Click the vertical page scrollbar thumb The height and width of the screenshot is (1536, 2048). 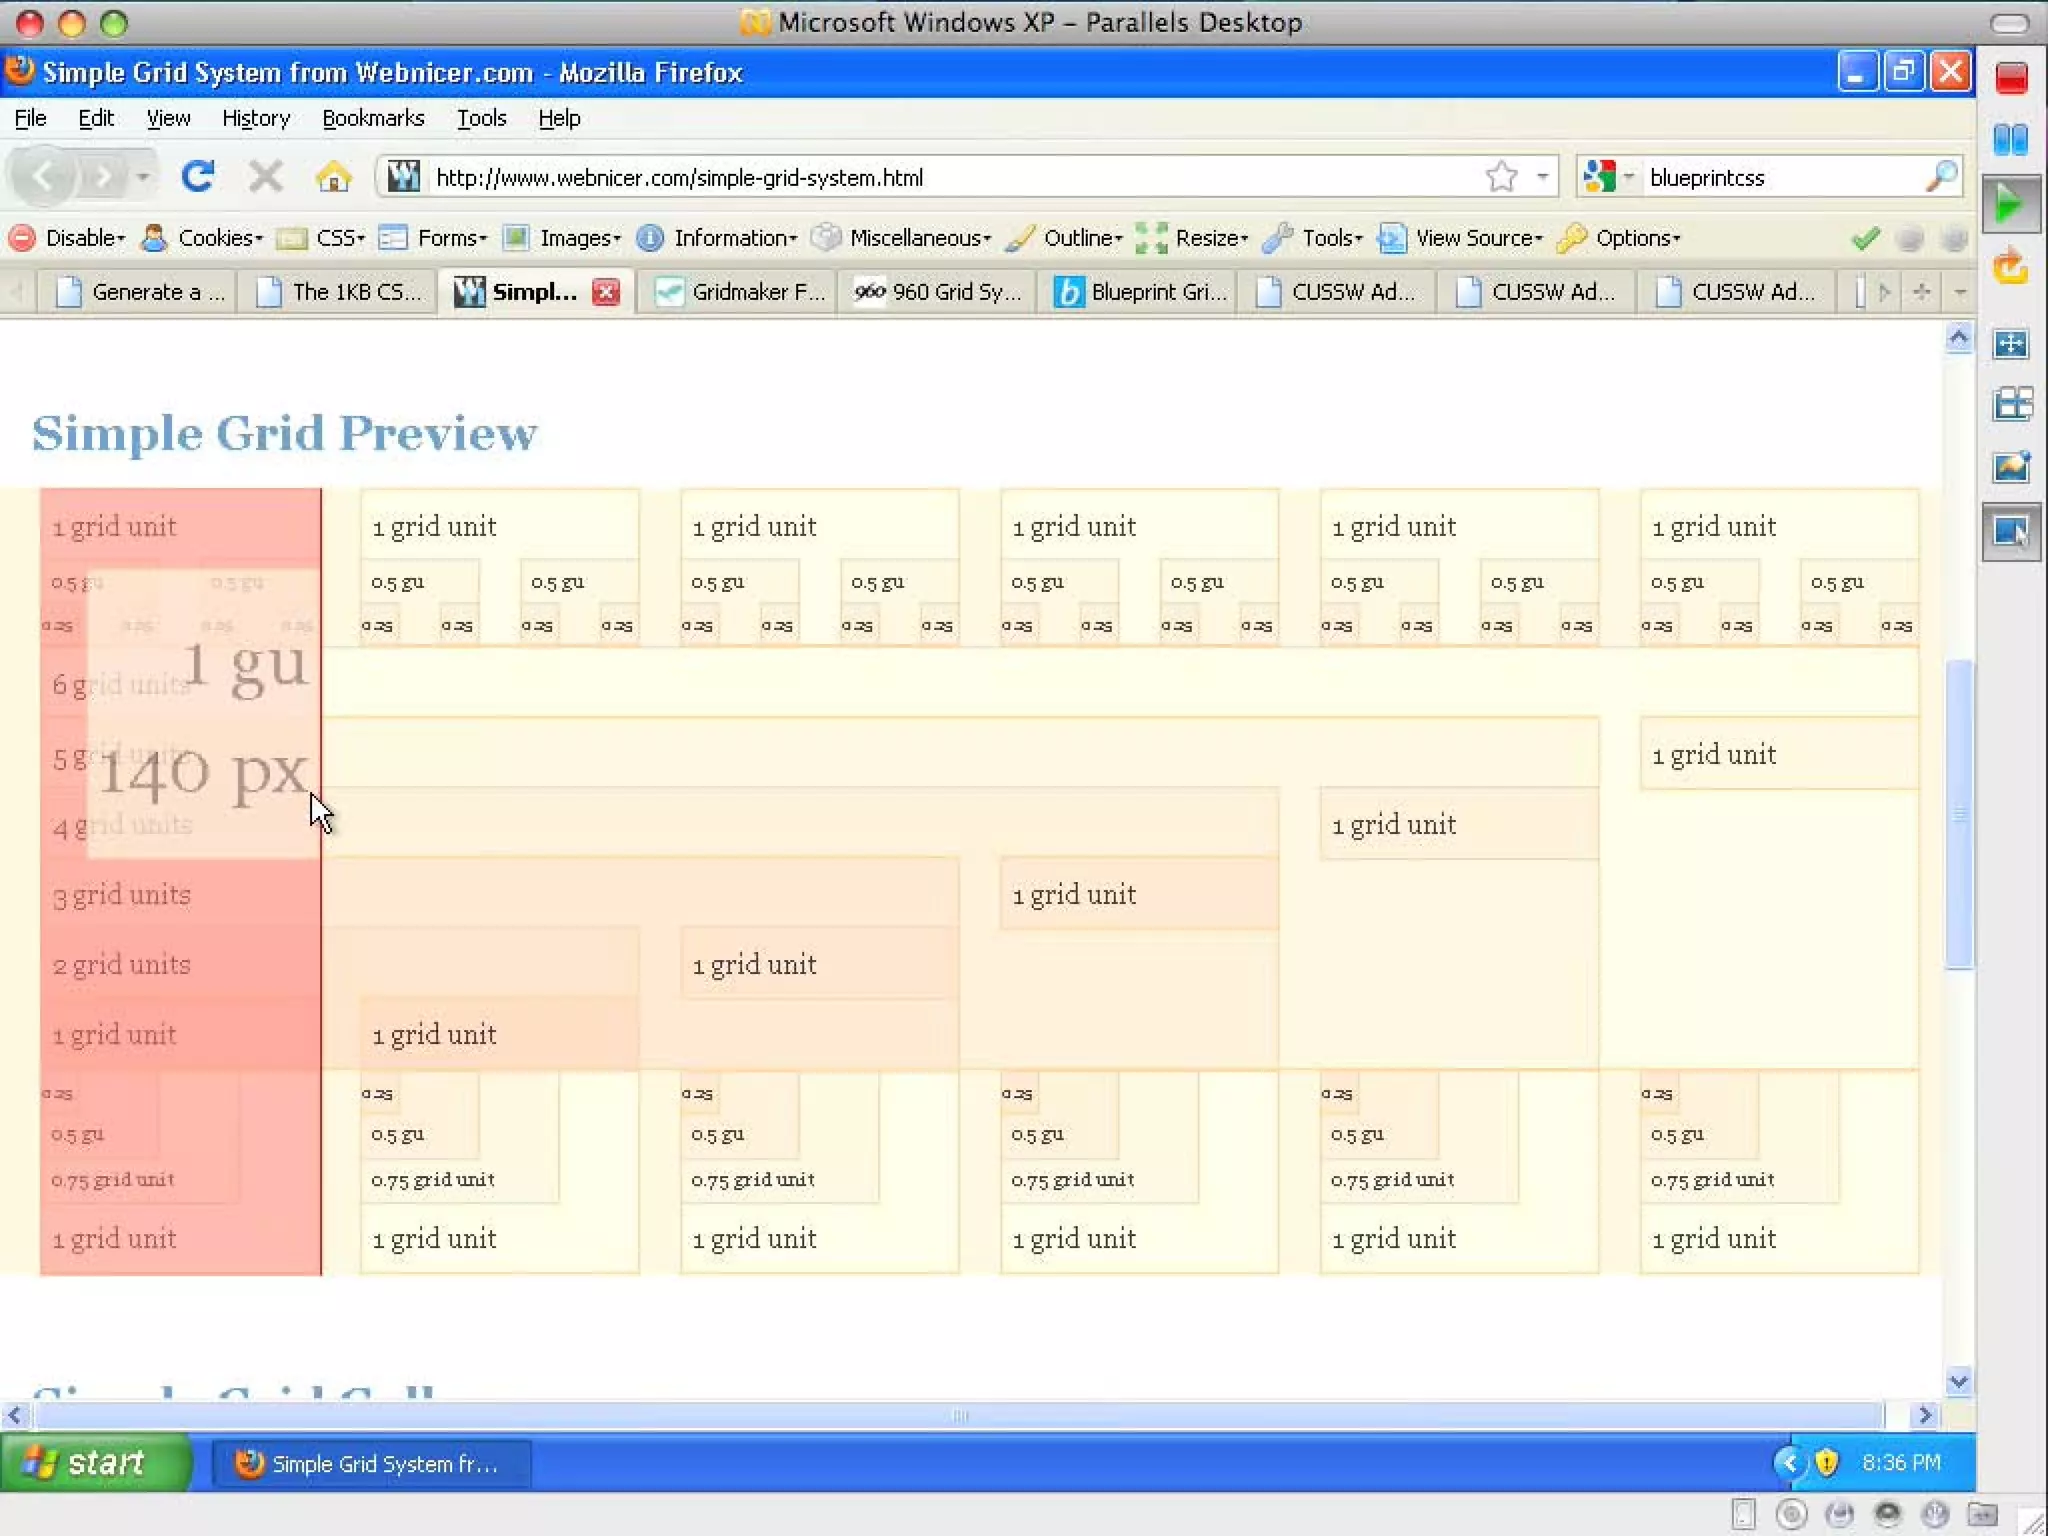click(1958, 812)
